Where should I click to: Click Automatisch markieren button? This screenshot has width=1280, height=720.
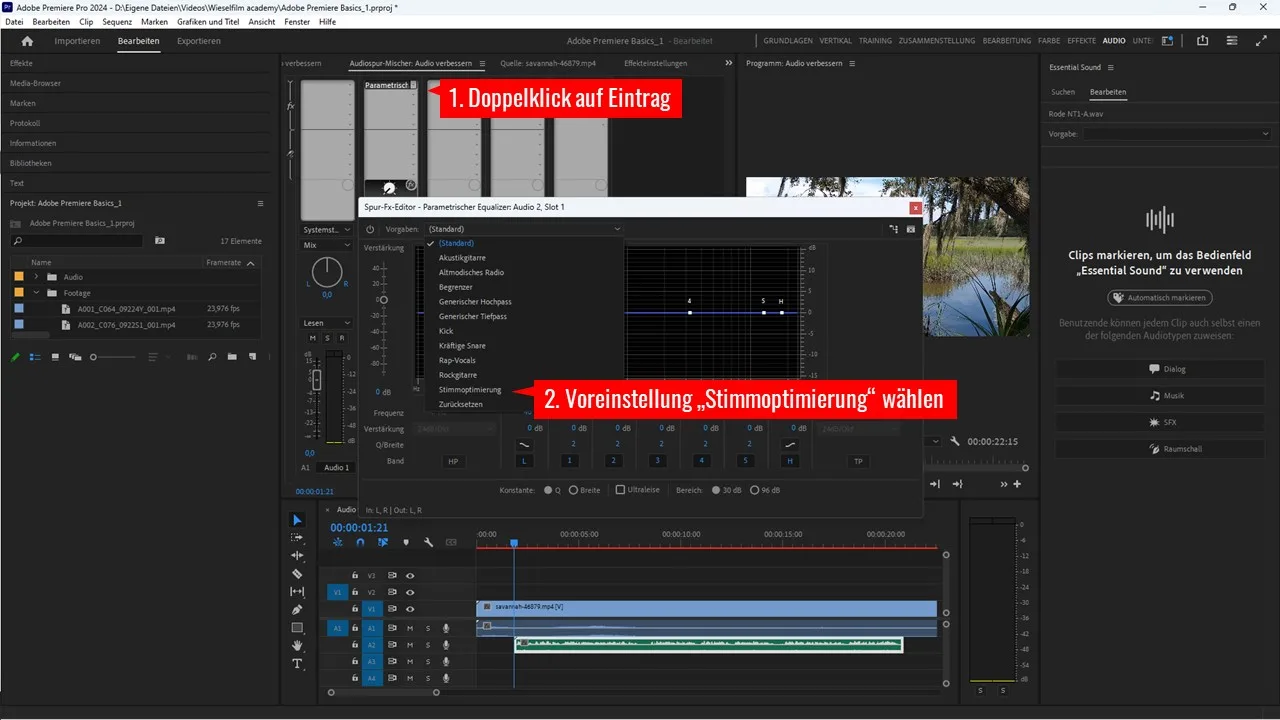pos(1160,298)
